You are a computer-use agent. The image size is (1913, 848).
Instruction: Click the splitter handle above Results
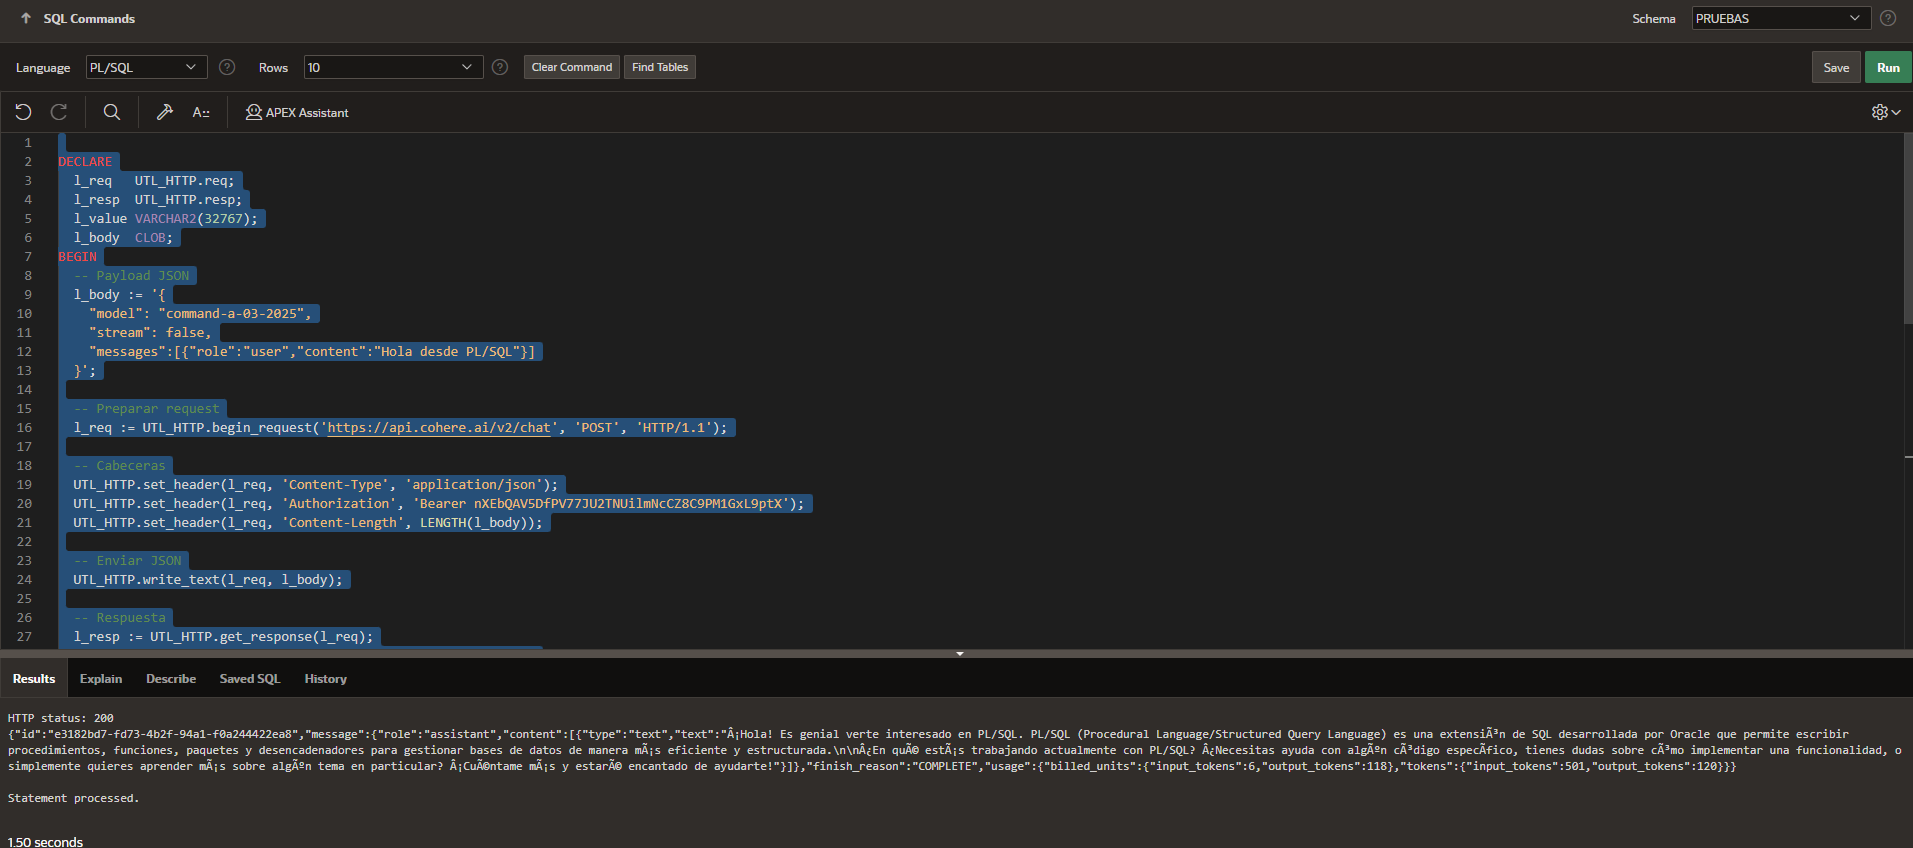pyautogui.click(x=959, y=653)
